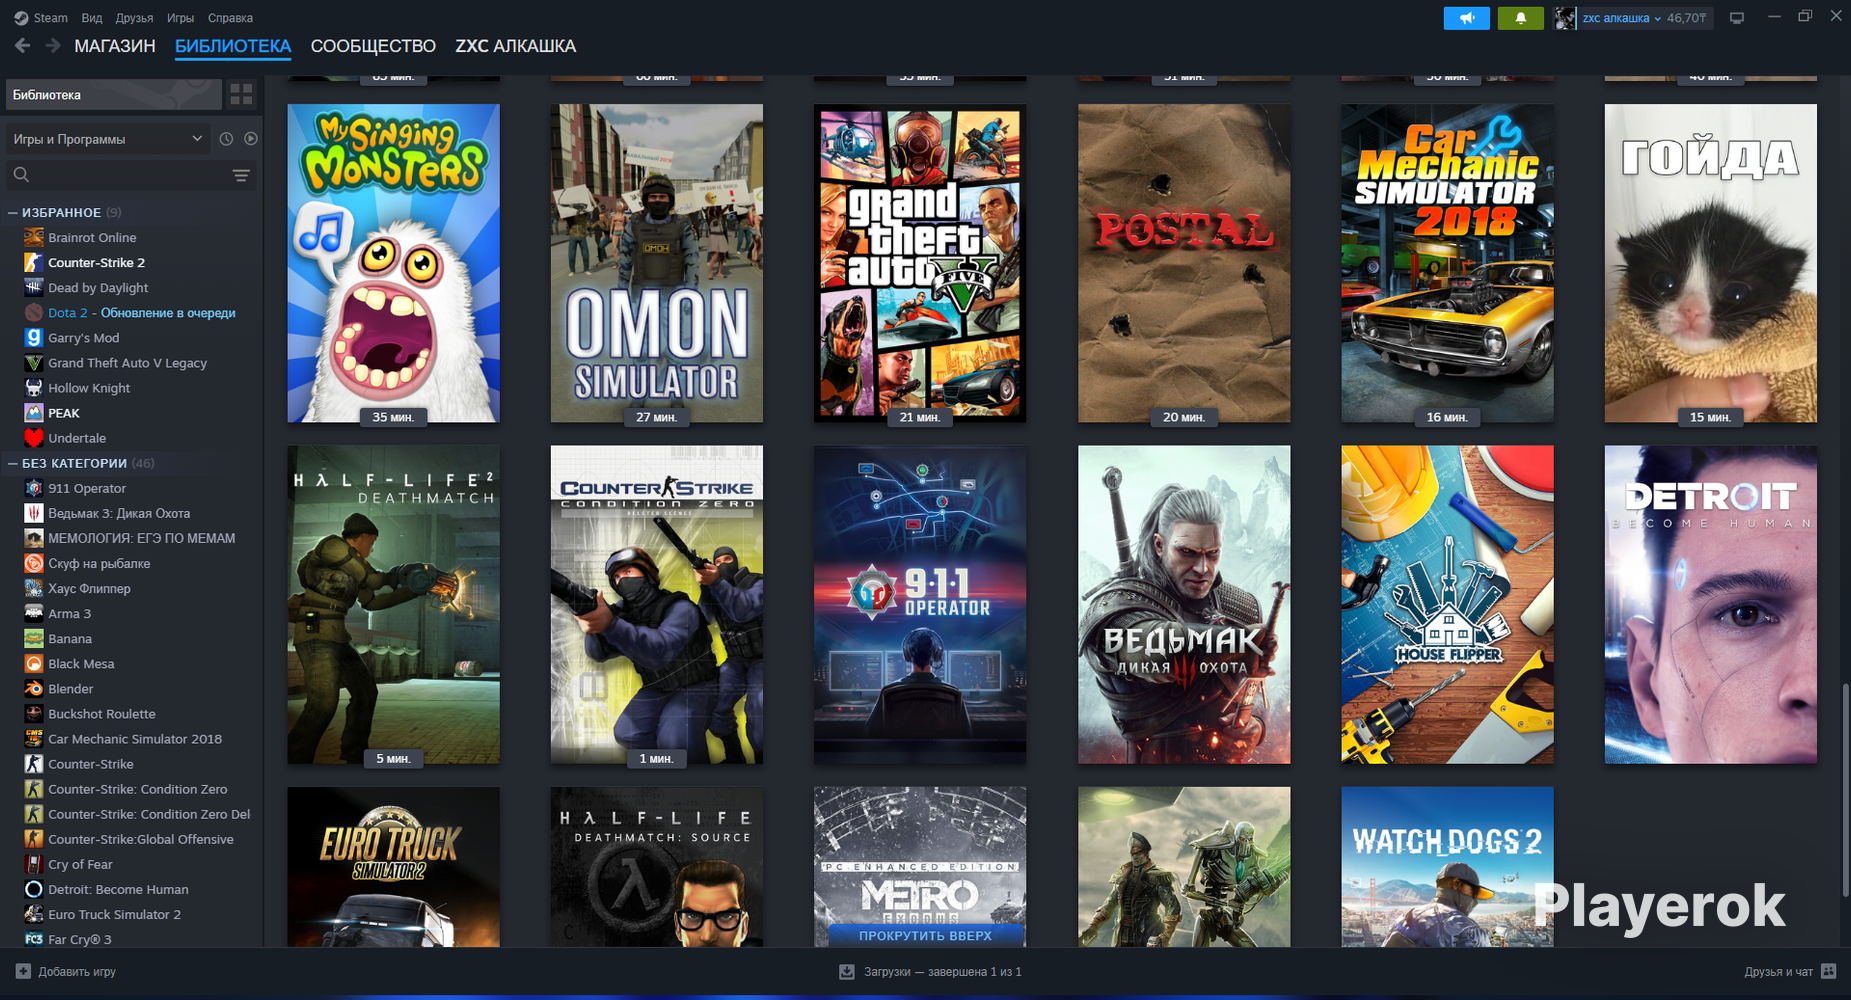Open OMON Simulator cover
This screenshot has width=1851, height=1000.
[x=657, y=263]
